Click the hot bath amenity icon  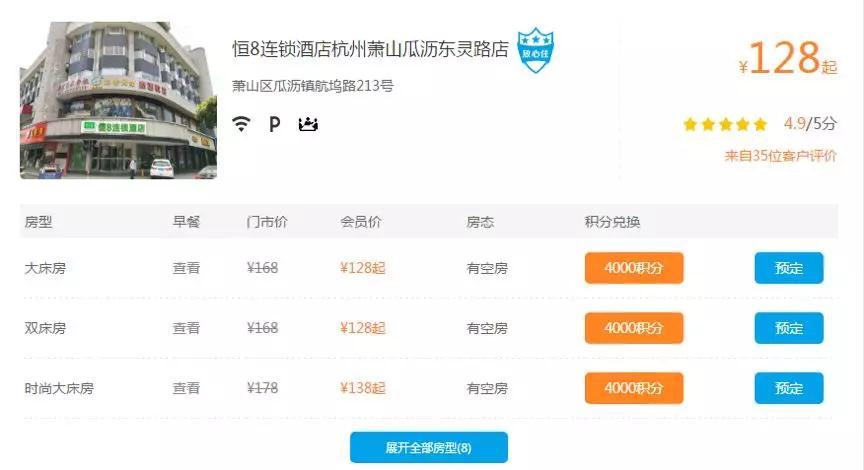(308, 124)
